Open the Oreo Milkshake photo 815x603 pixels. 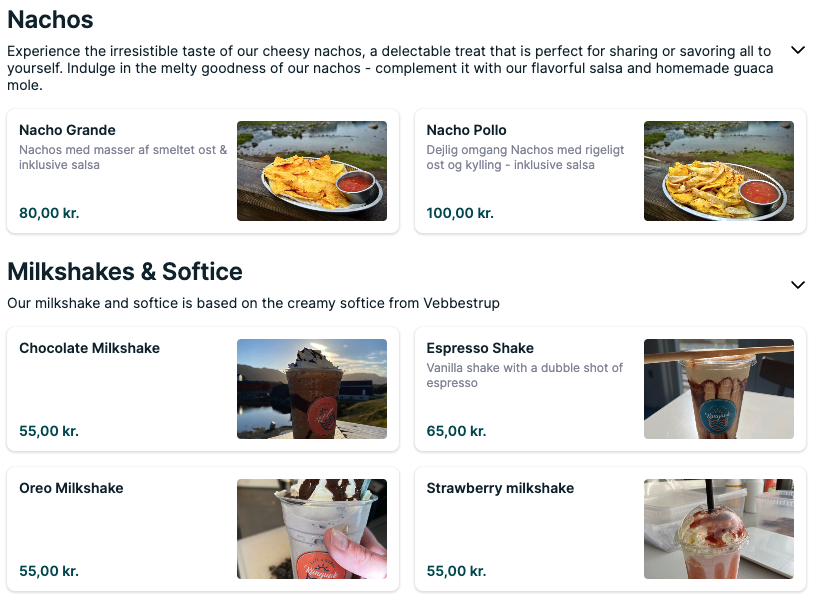coord(312,529)
